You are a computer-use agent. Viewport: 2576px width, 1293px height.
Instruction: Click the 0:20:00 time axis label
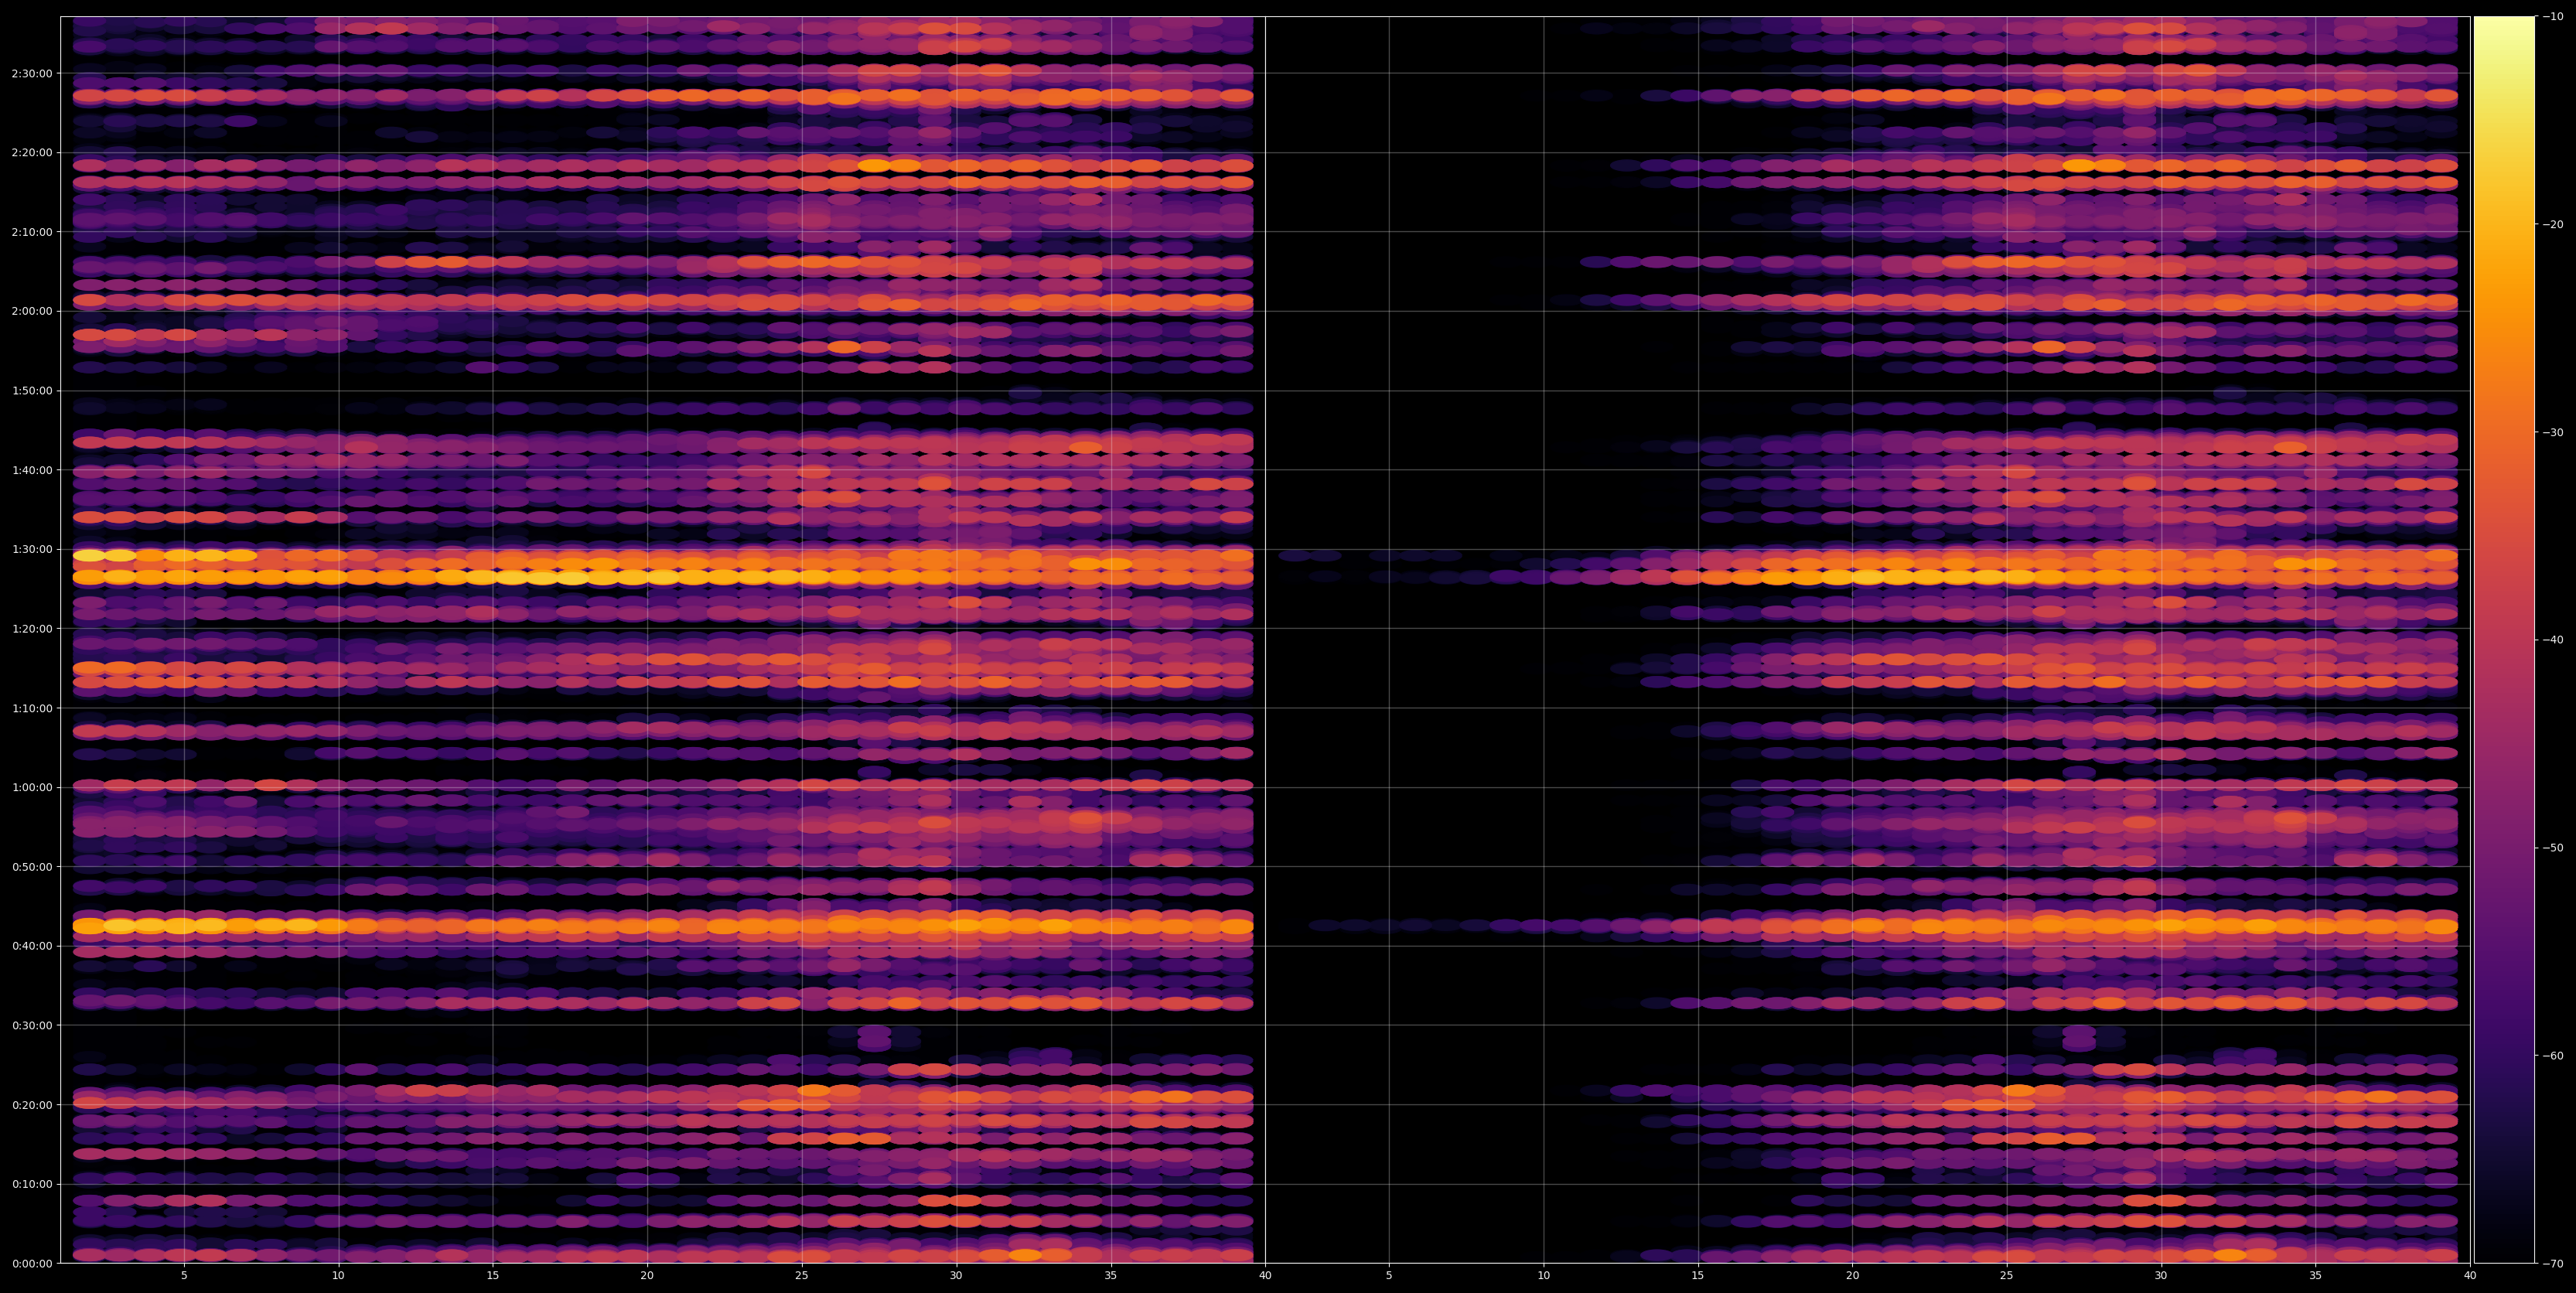pyautogui.click(x=32, y=1105)
